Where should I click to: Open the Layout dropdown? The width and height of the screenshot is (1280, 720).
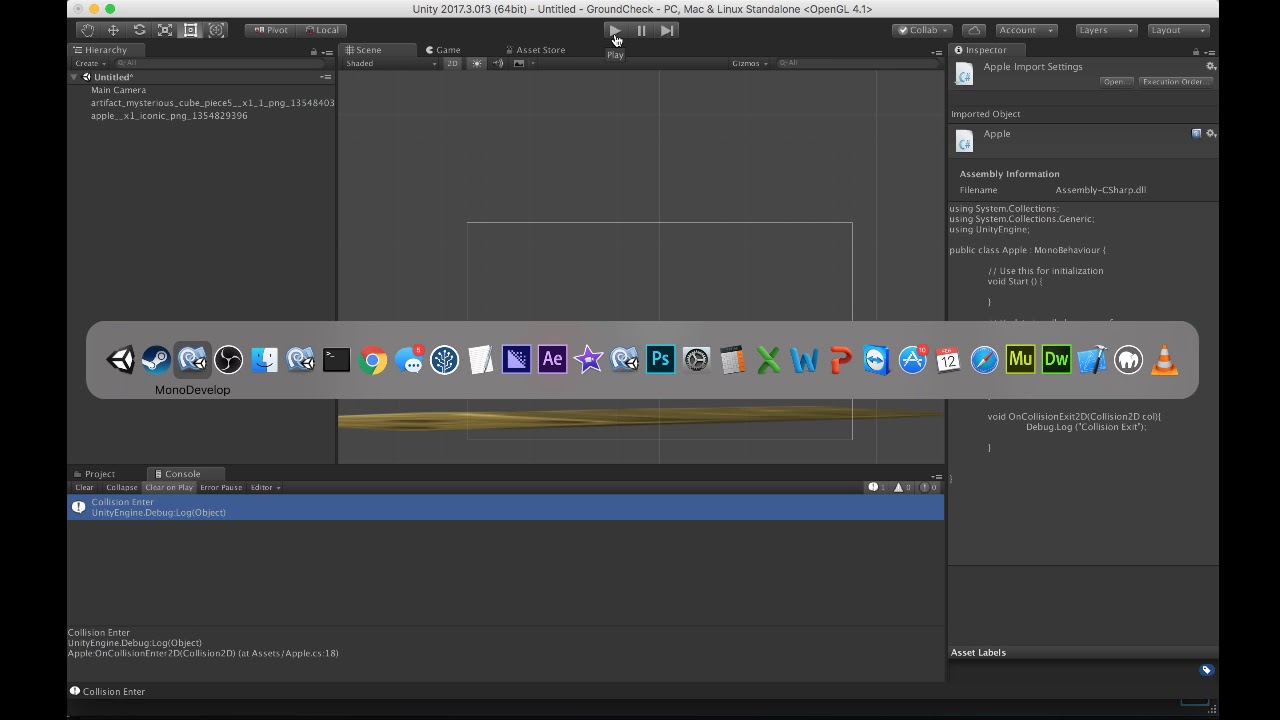1177,30
